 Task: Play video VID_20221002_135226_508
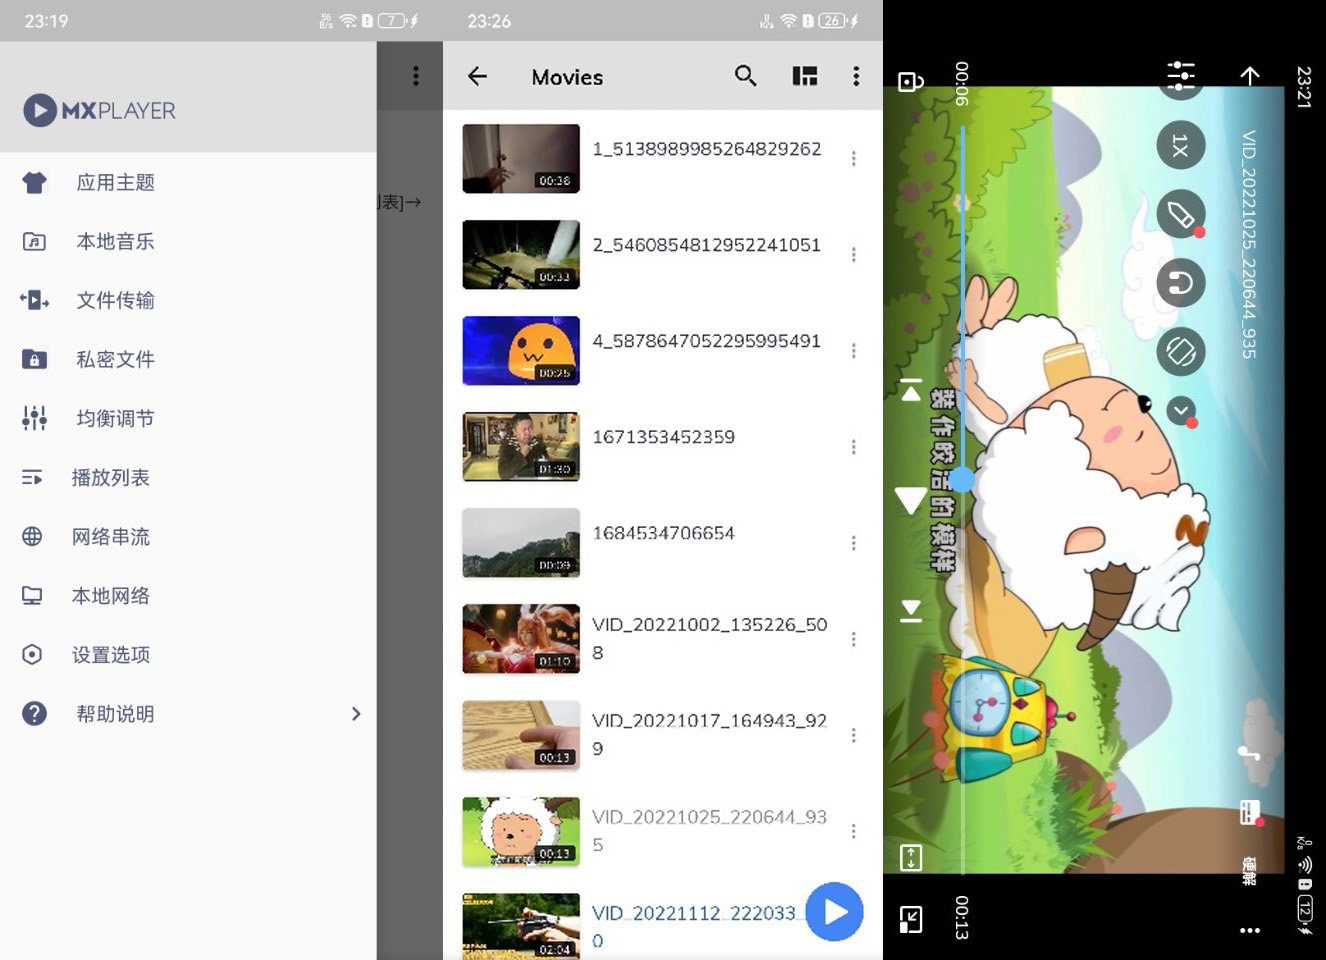pos(709,638)
